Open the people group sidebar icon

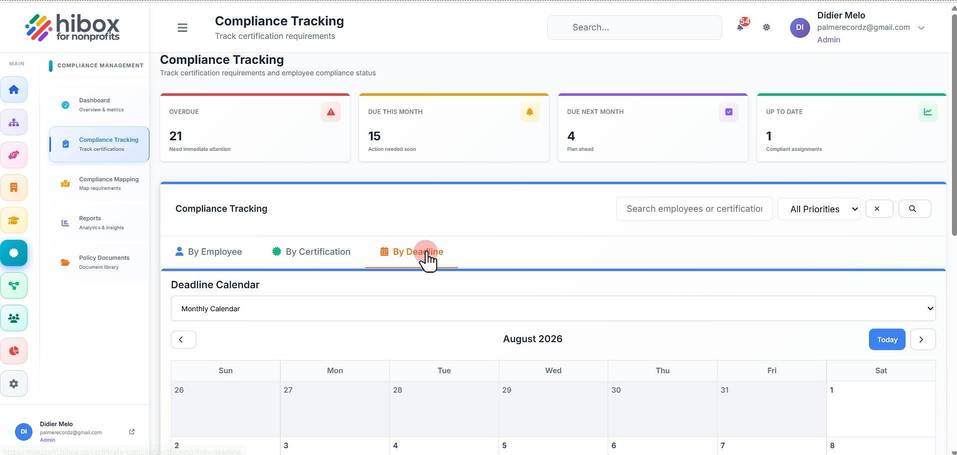(x=13, y=318)
